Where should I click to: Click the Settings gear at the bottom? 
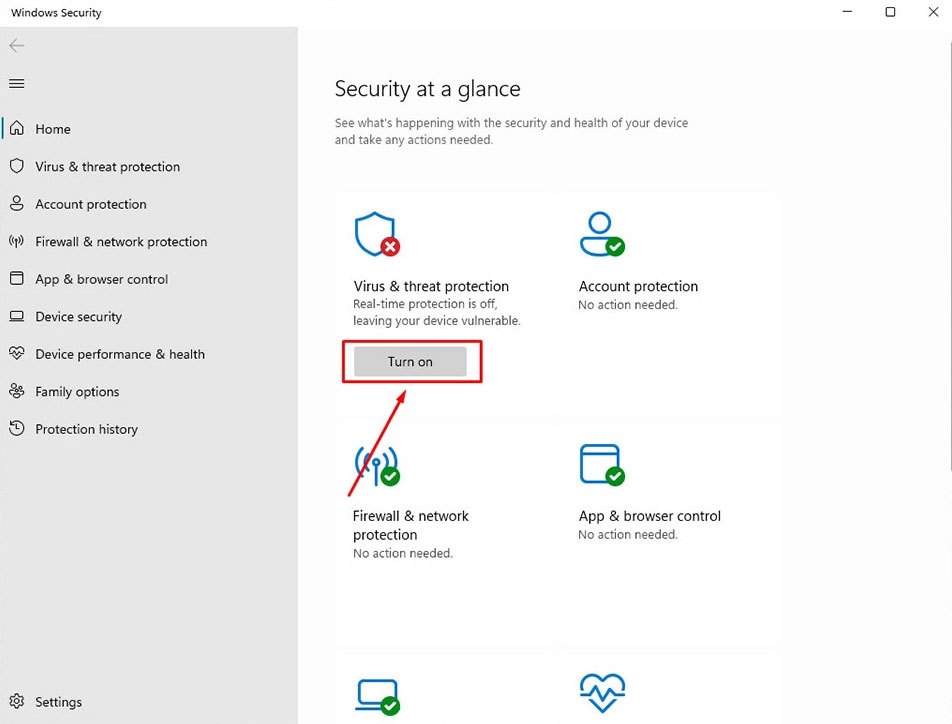pyautogui.click(x=17, y=701)
